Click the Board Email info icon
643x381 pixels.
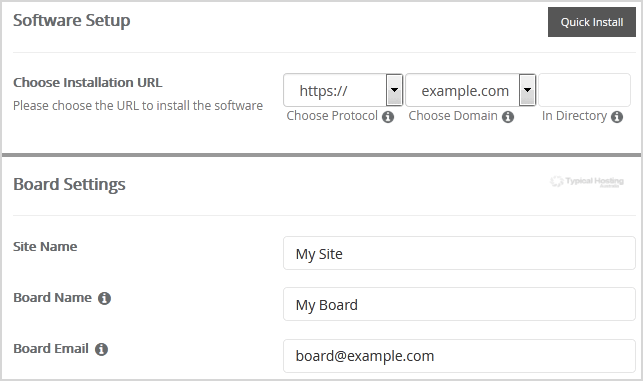click(101, 349)
